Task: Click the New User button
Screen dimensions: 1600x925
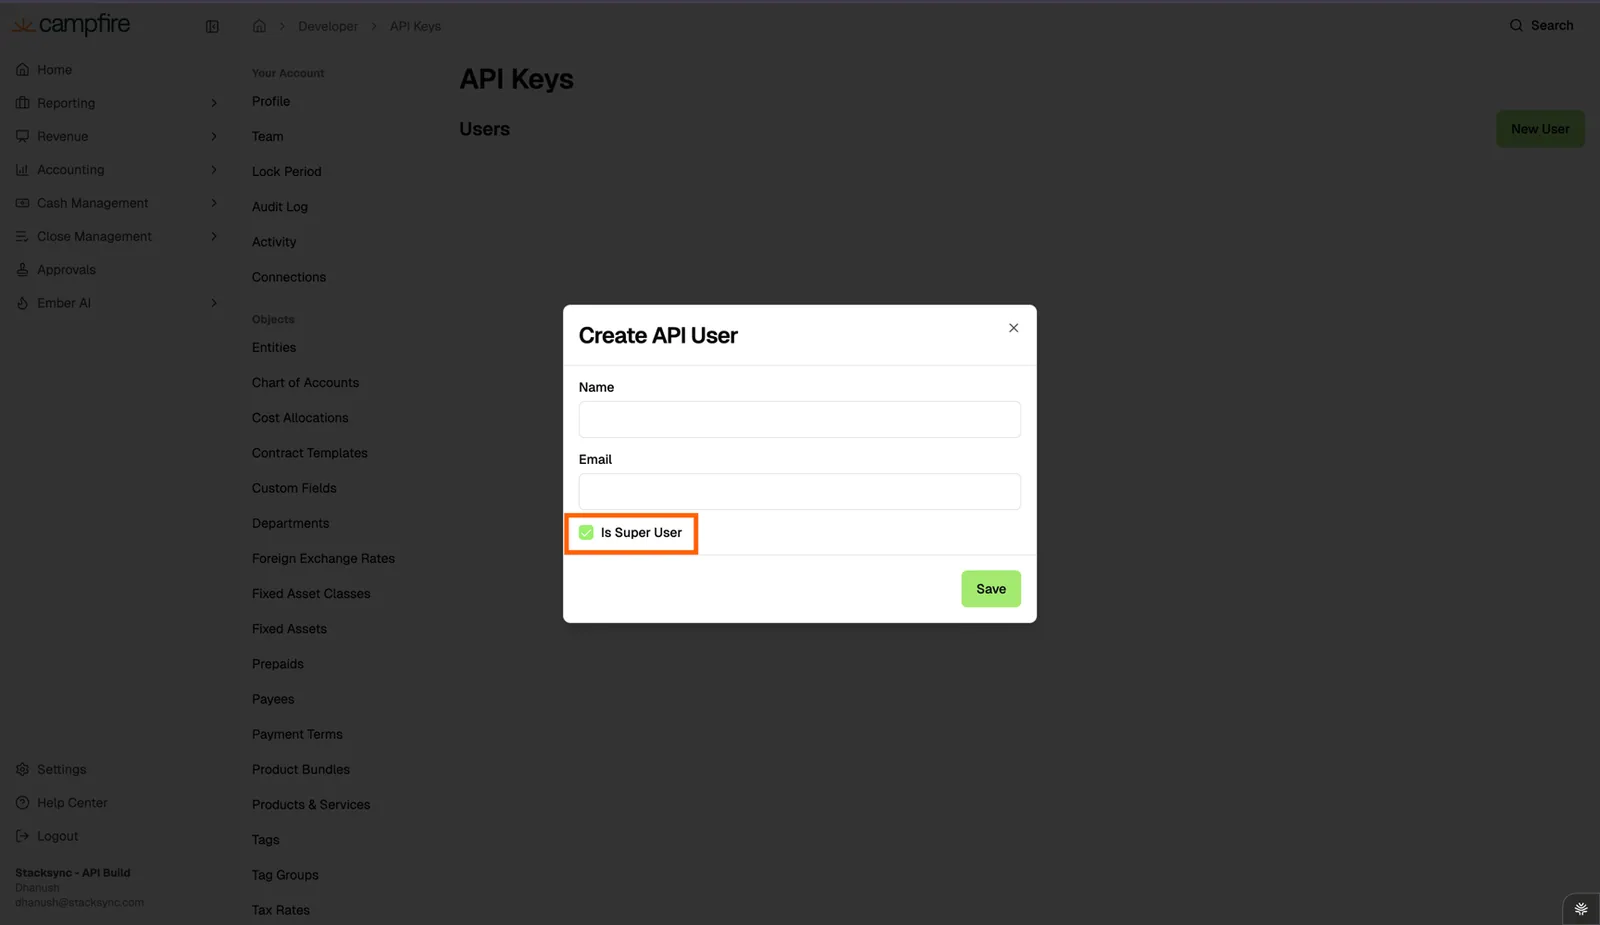Action: pos(1540,129)
